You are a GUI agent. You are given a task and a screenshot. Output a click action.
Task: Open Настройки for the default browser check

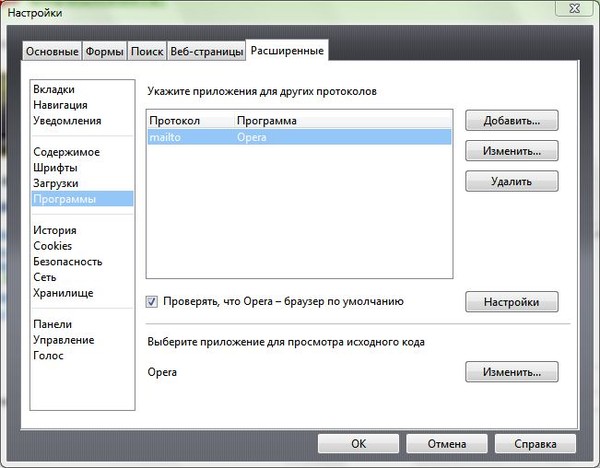512,302
